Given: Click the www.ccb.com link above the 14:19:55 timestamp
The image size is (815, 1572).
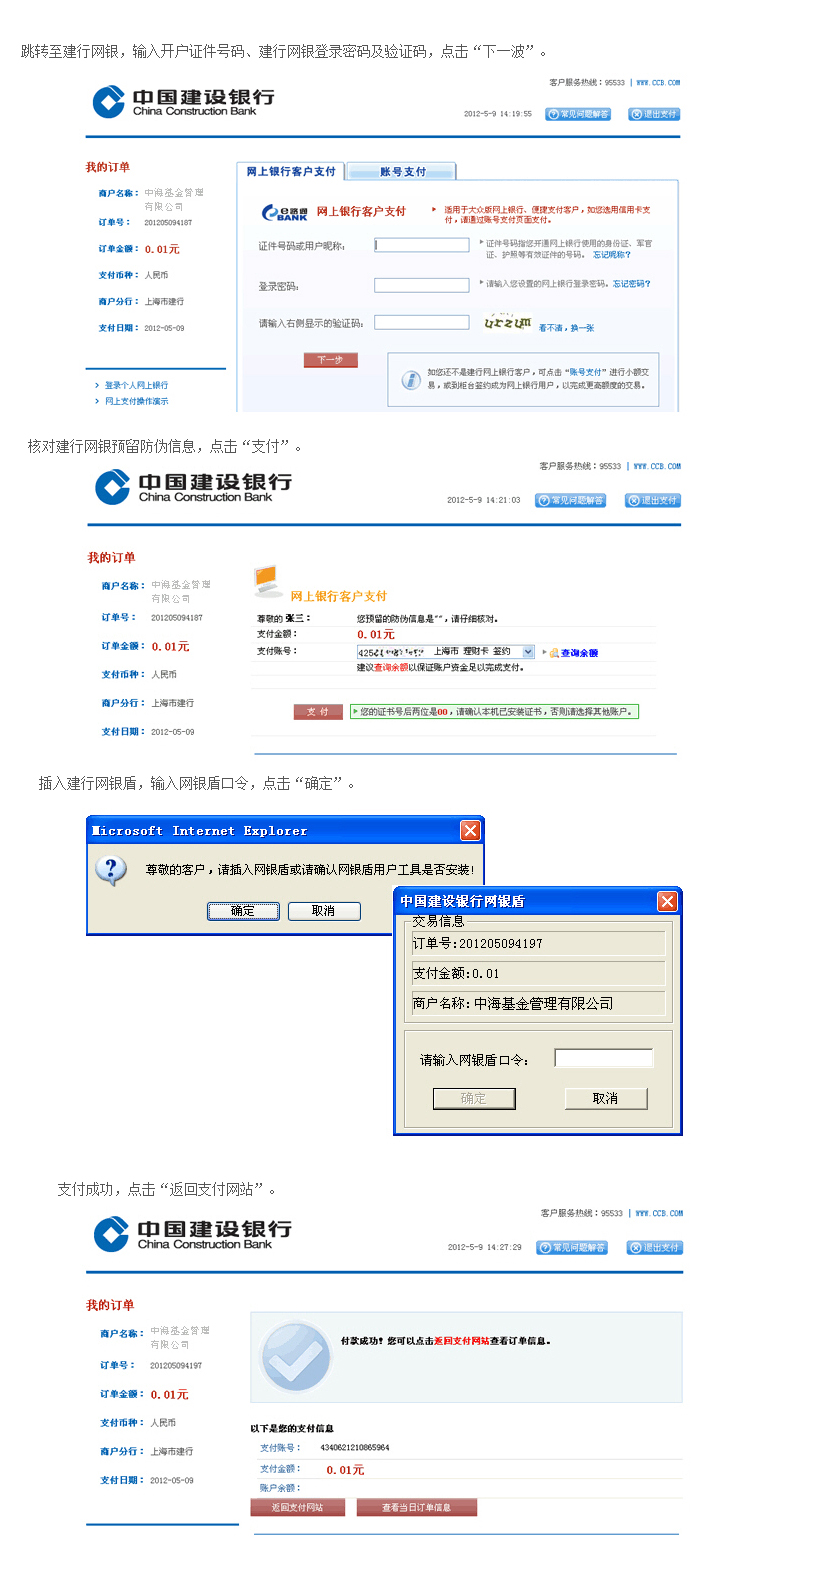Looking at the screenshot, I should tap(658, 83).
